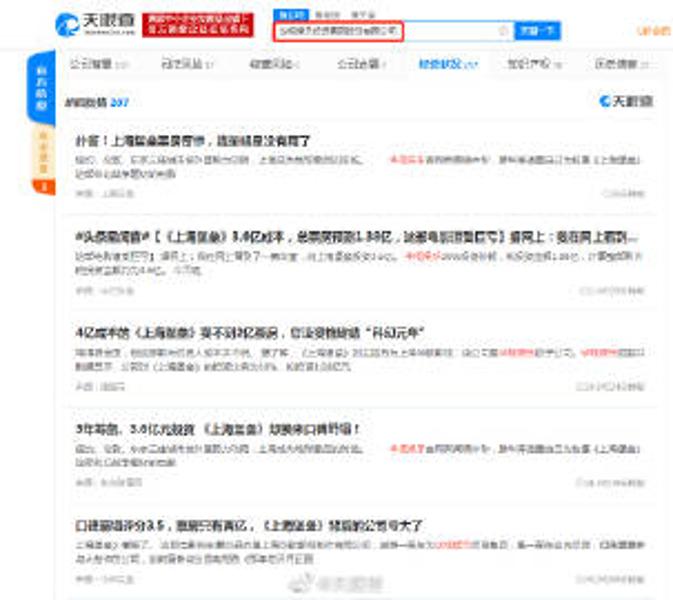Open the 公司发展 tab
Image resolution: width=673 pixels, height=600 pixels.
click(x=355, y=64)
